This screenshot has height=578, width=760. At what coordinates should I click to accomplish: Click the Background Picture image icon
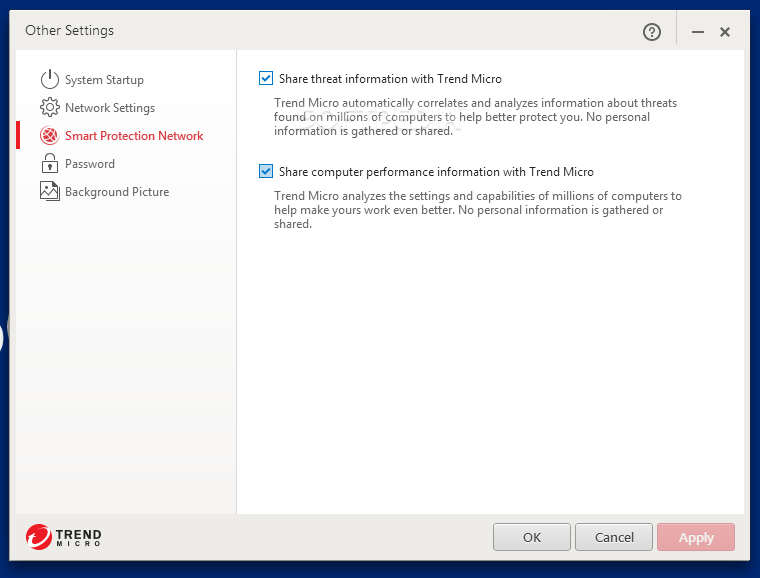click(49, 191)
